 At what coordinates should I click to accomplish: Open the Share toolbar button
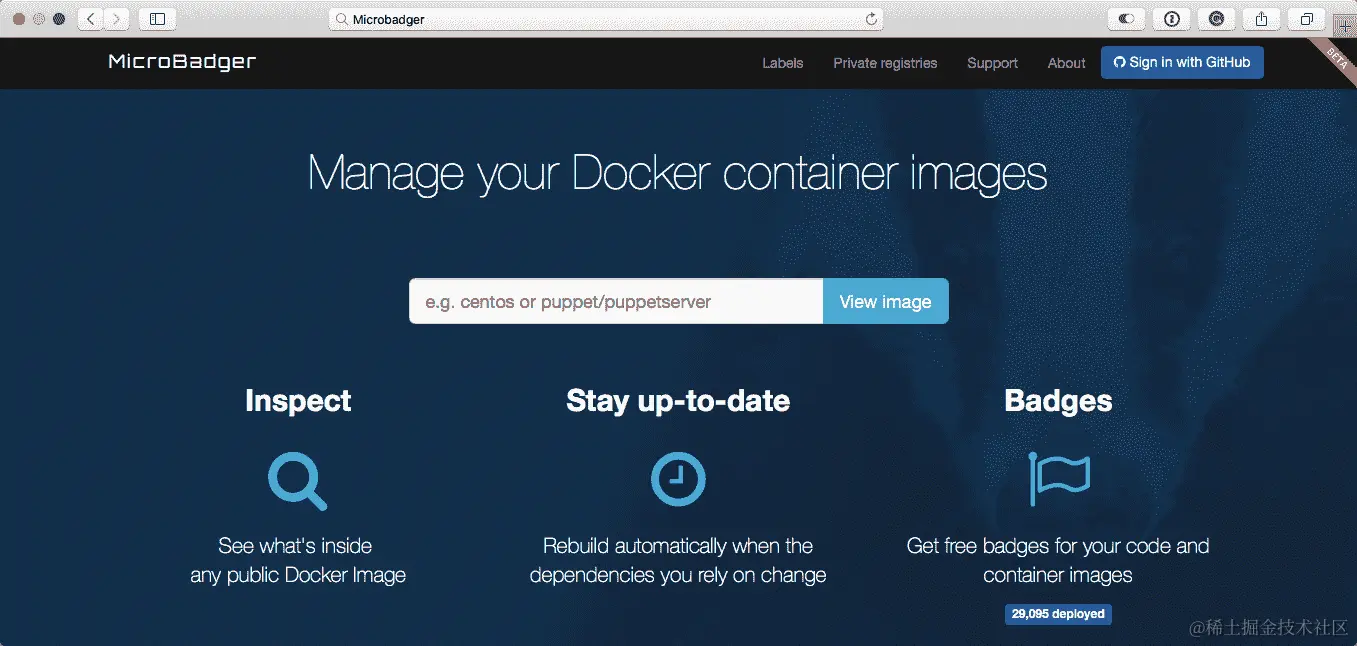(1262, 19)
